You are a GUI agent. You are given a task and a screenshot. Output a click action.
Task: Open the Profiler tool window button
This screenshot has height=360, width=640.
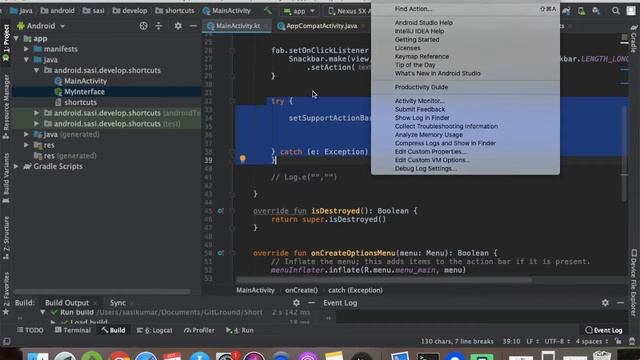click(x=199, y=330)
